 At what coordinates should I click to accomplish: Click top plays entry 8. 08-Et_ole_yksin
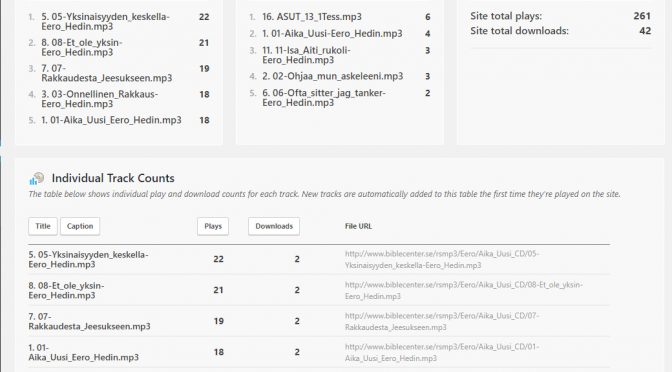coord(82,47)
